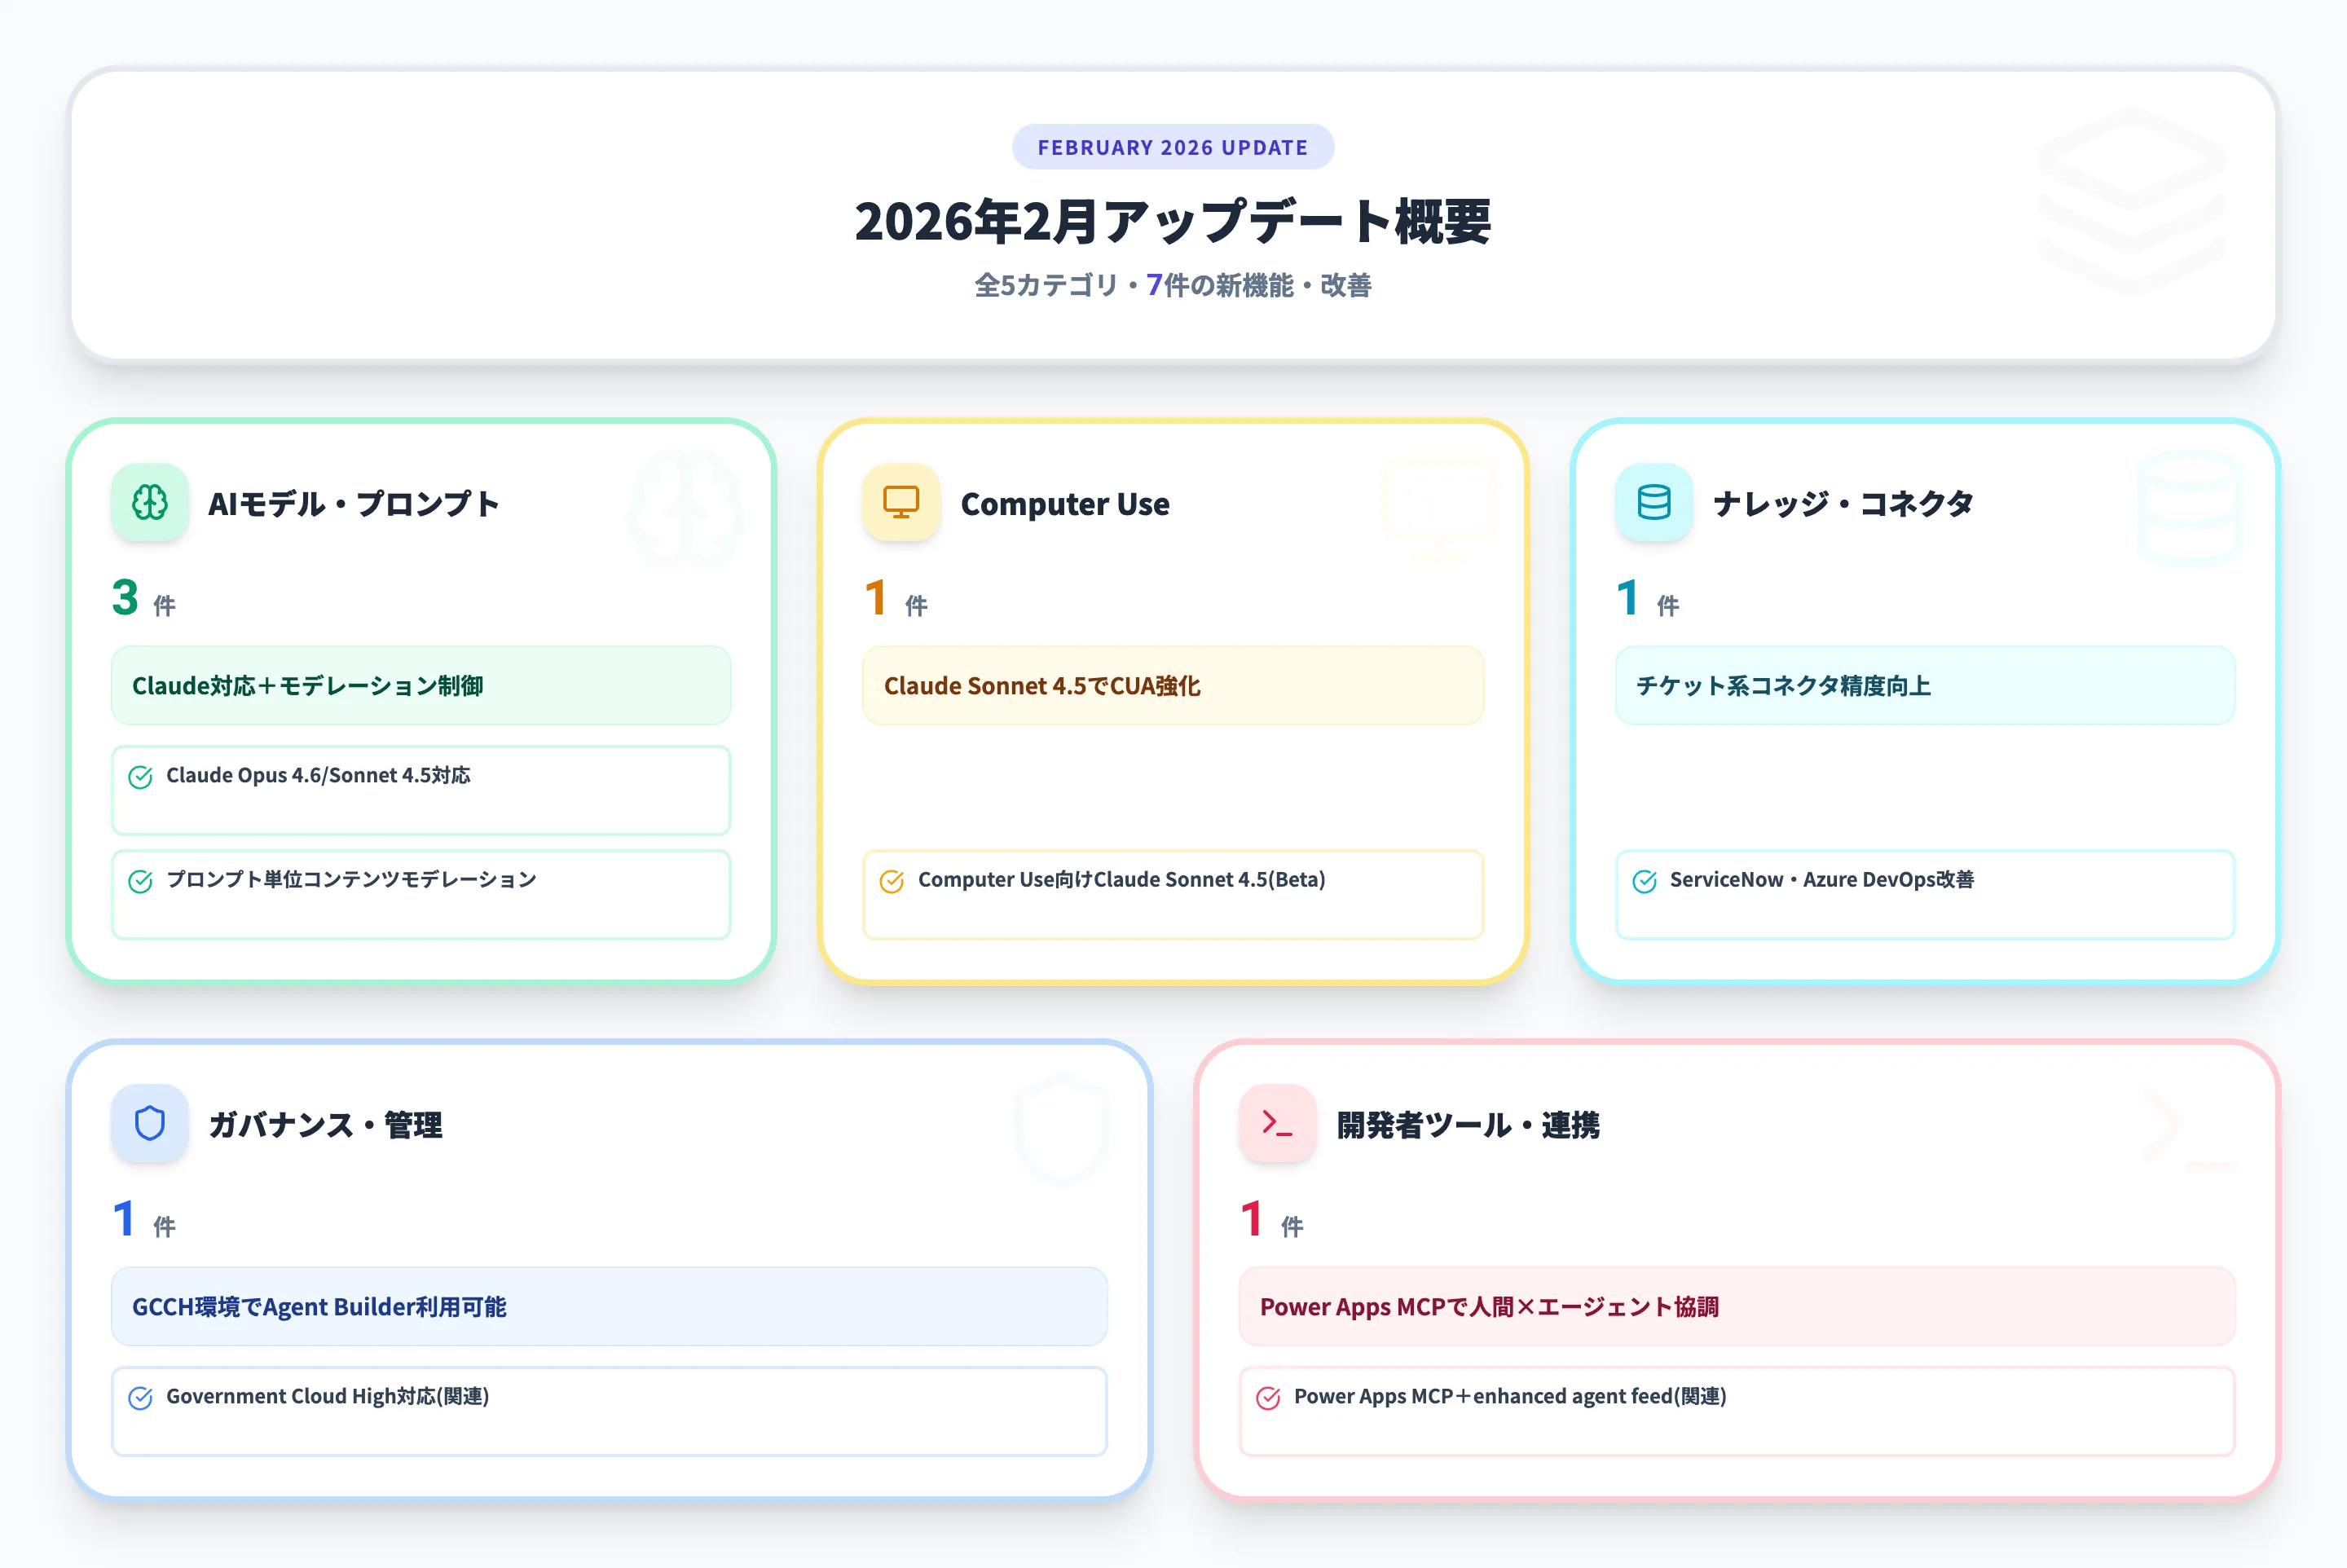Click the Claude Sonnet 4.5でCUA強化 banner

coord(1173,685)
